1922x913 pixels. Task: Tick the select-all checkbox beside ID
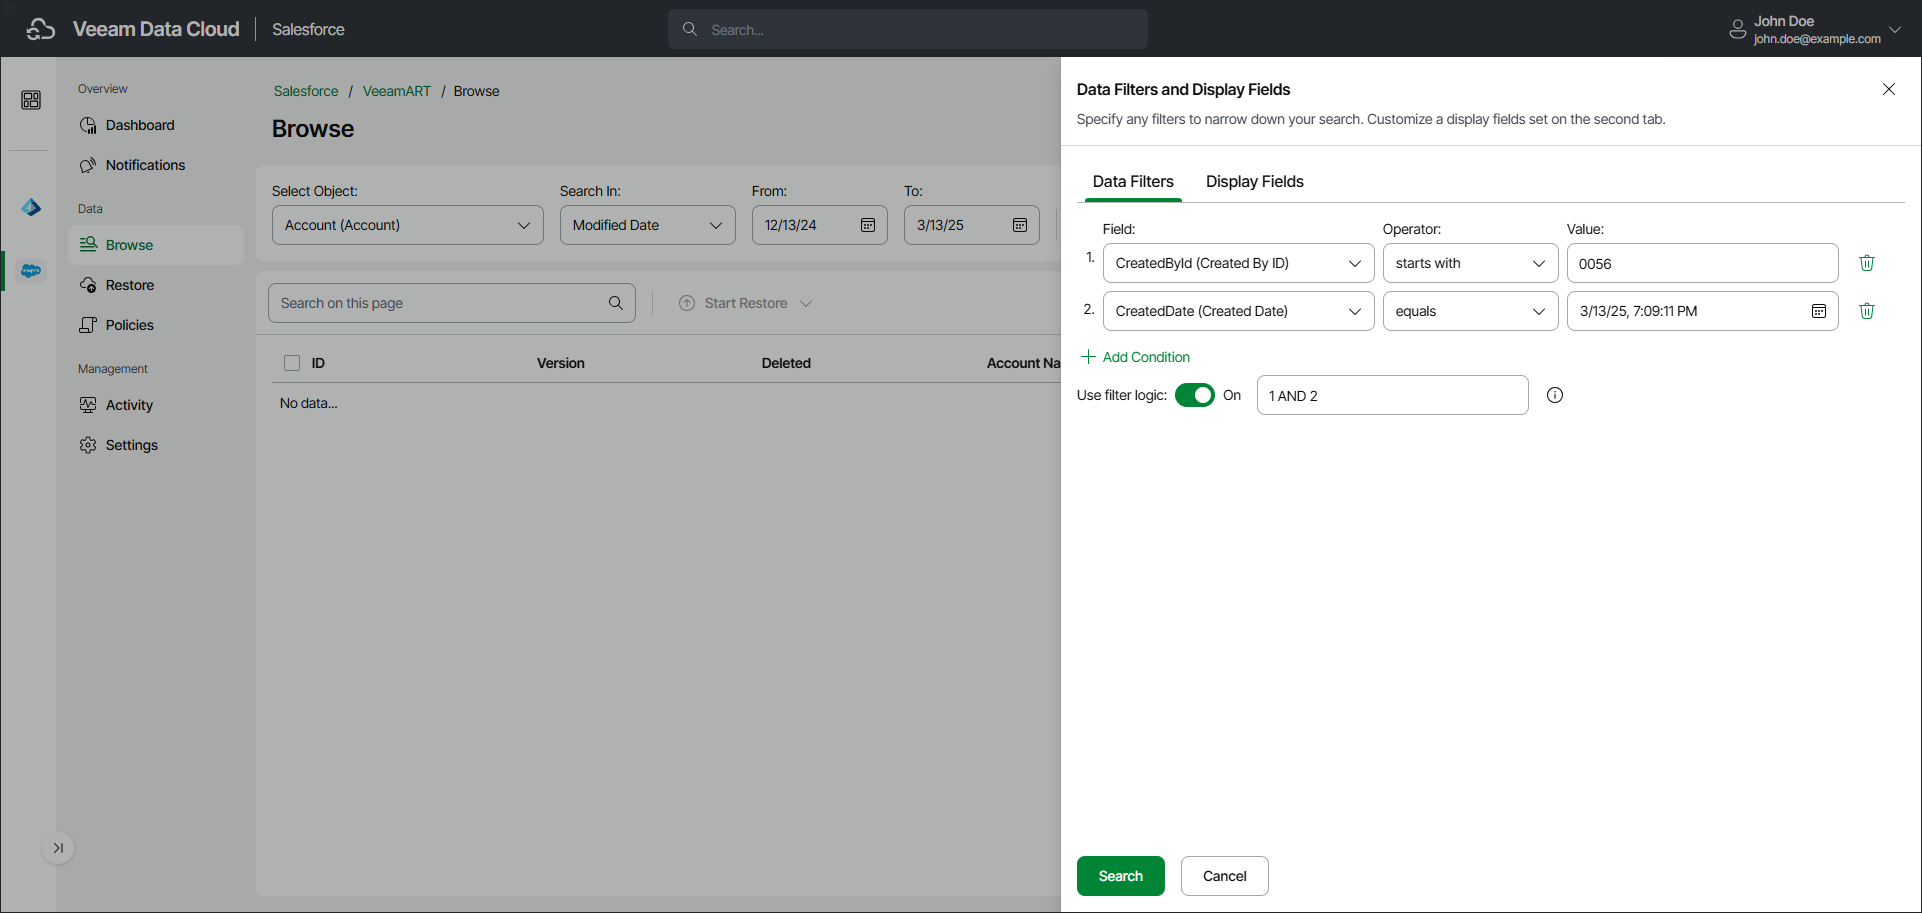tap(292, 363)
